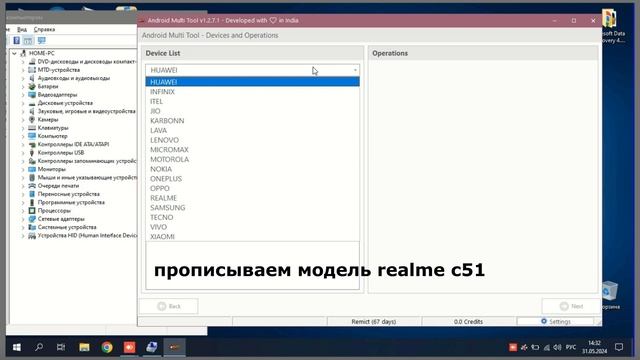Click the red recorder app taskbar icon

coord(129,347)
